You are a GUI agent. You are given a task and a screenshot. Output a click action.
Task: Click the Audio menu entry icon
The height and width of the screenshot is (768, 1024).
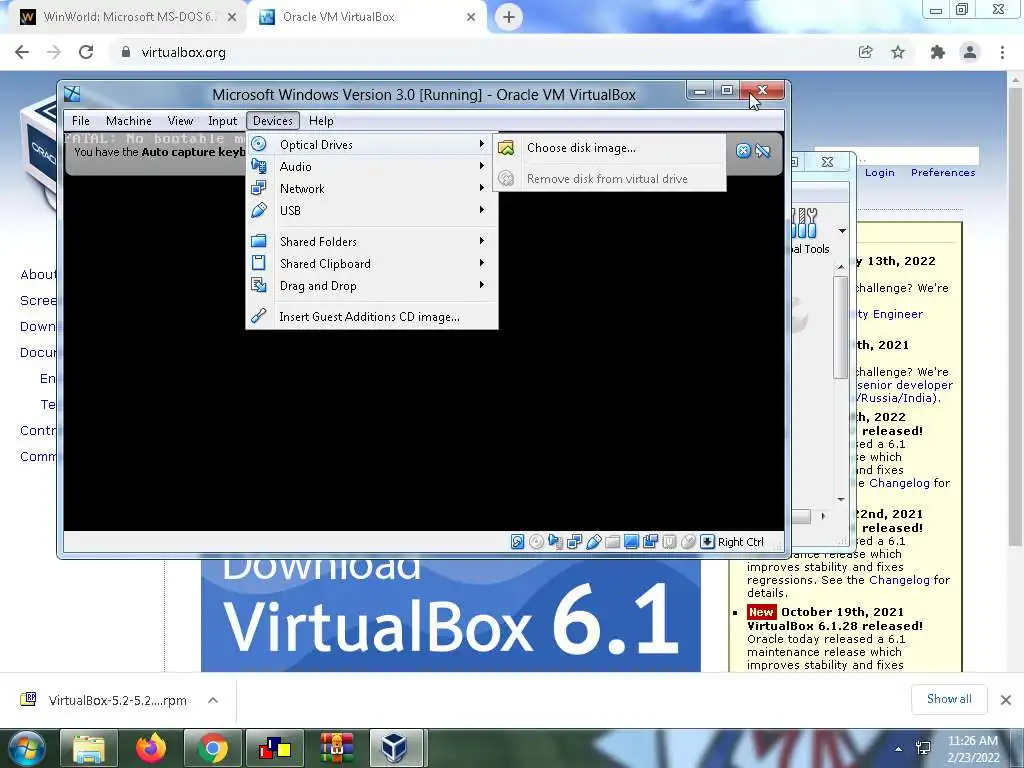[x=259, y=167]
